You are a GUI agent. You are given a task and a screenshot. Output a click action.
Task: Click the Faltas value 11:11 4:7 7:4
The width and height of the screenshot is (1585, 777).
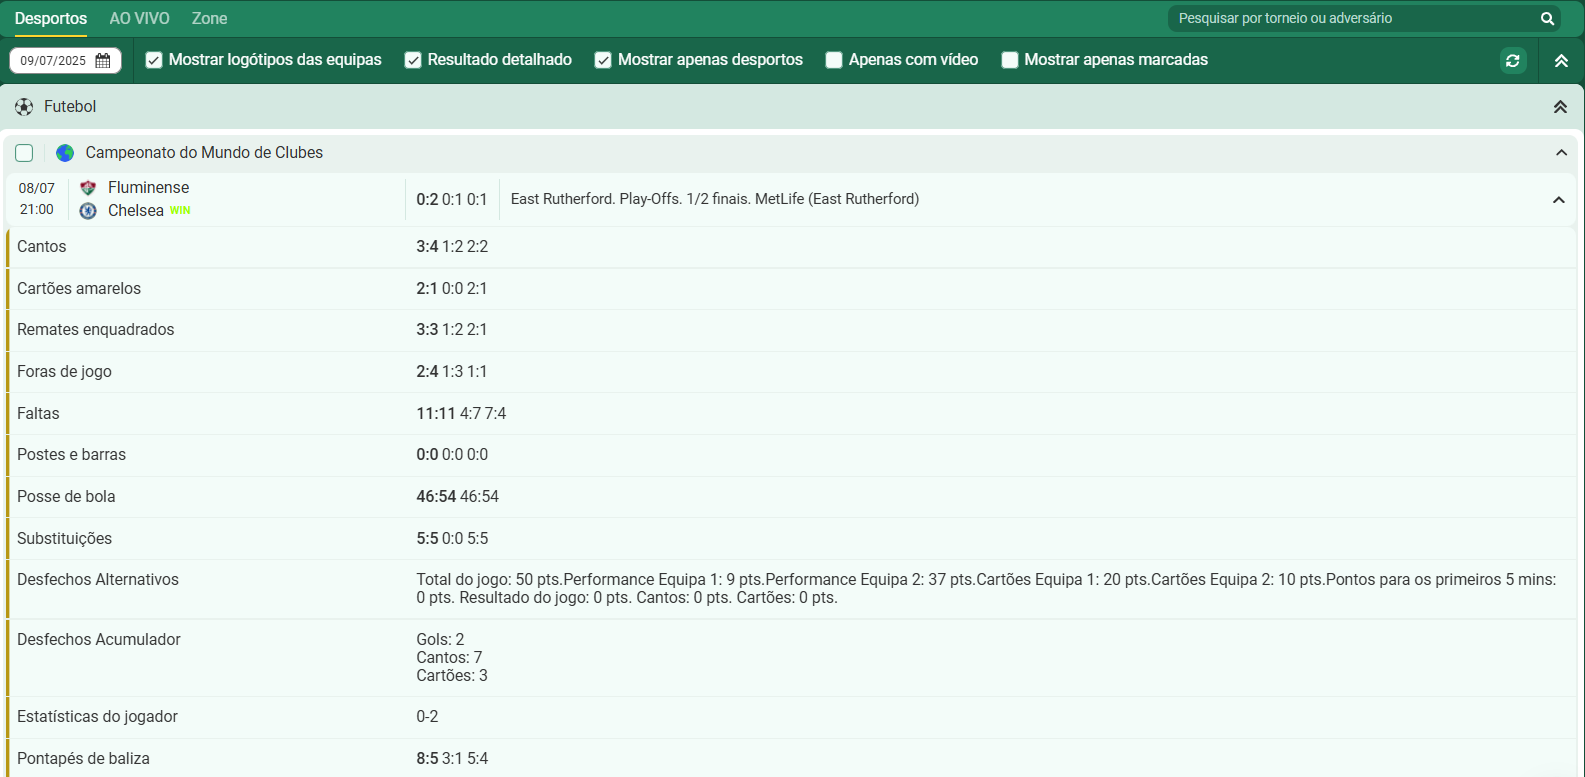pyautogui.click(x=461, y=414)
